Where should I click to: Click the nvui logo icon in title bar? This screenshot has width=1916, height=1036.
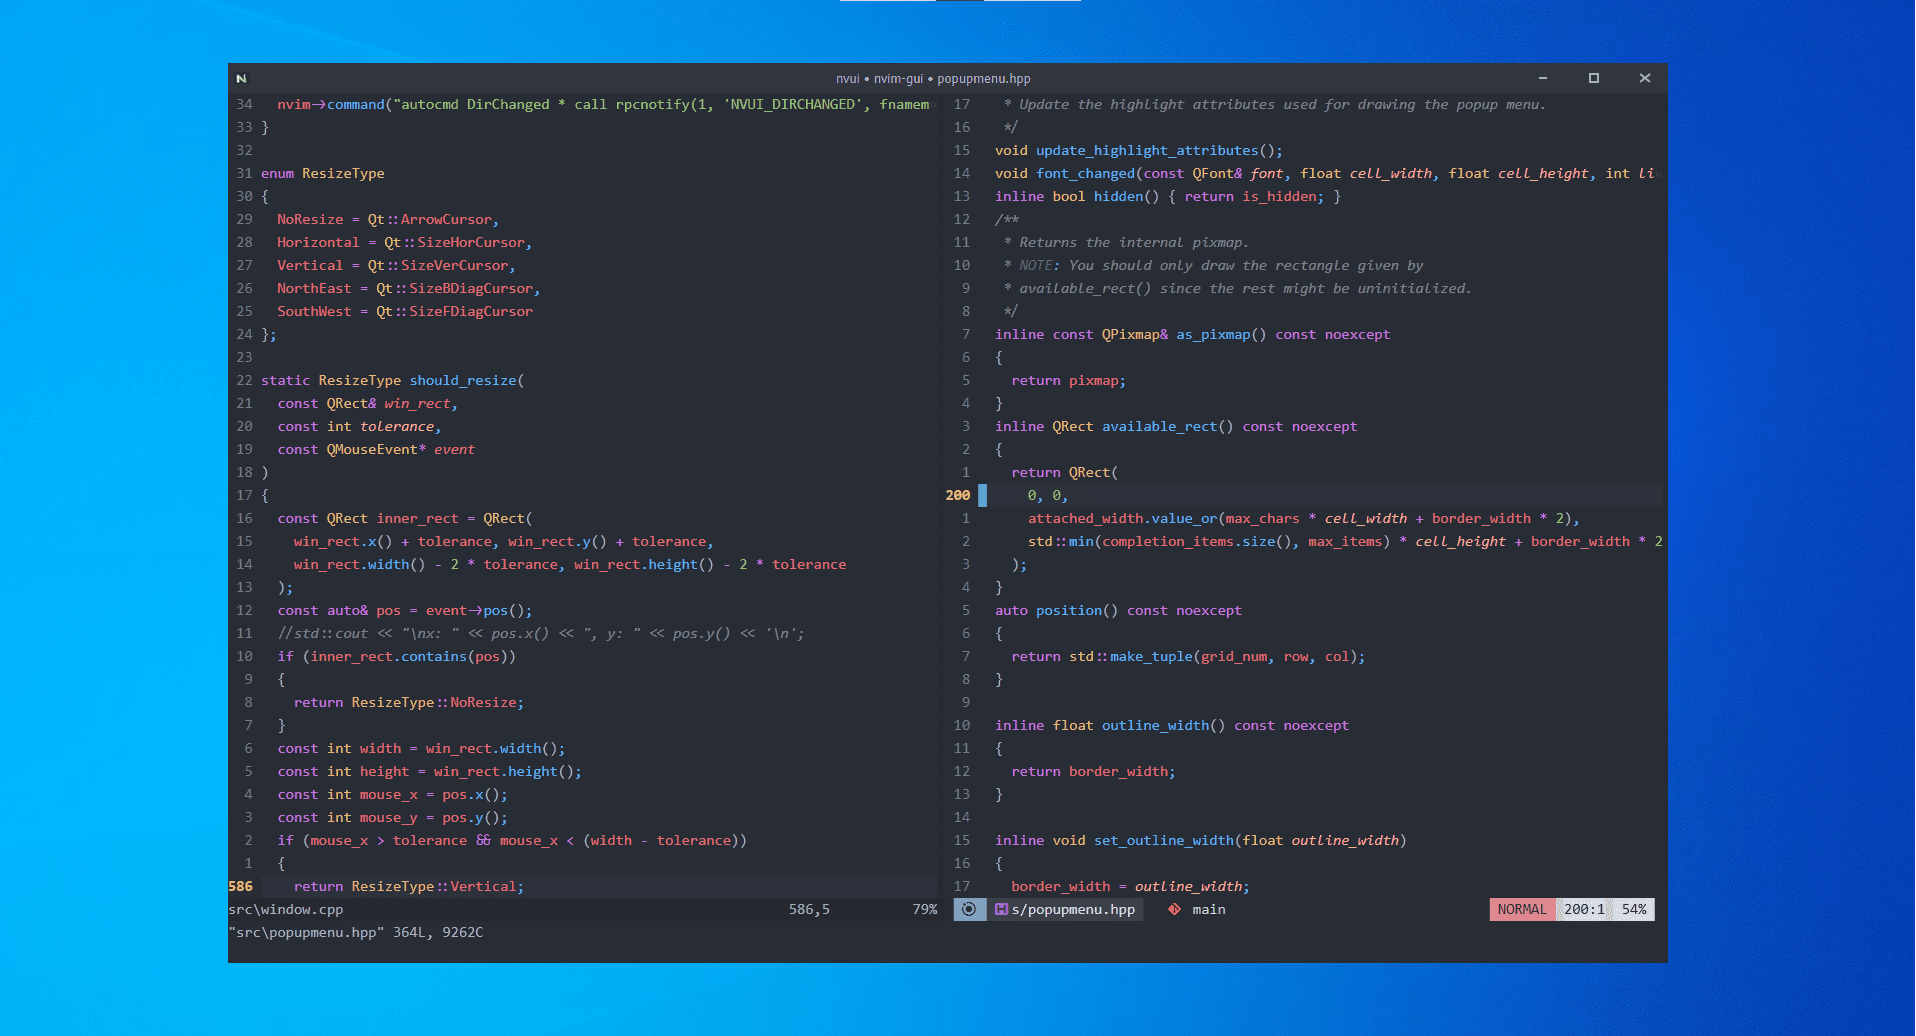pos(241,78)
